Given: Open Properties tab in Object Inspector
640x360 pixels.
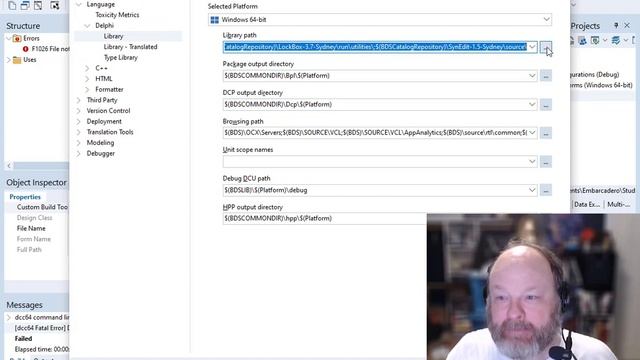Looking at the screenshot, I should point(25,197).
